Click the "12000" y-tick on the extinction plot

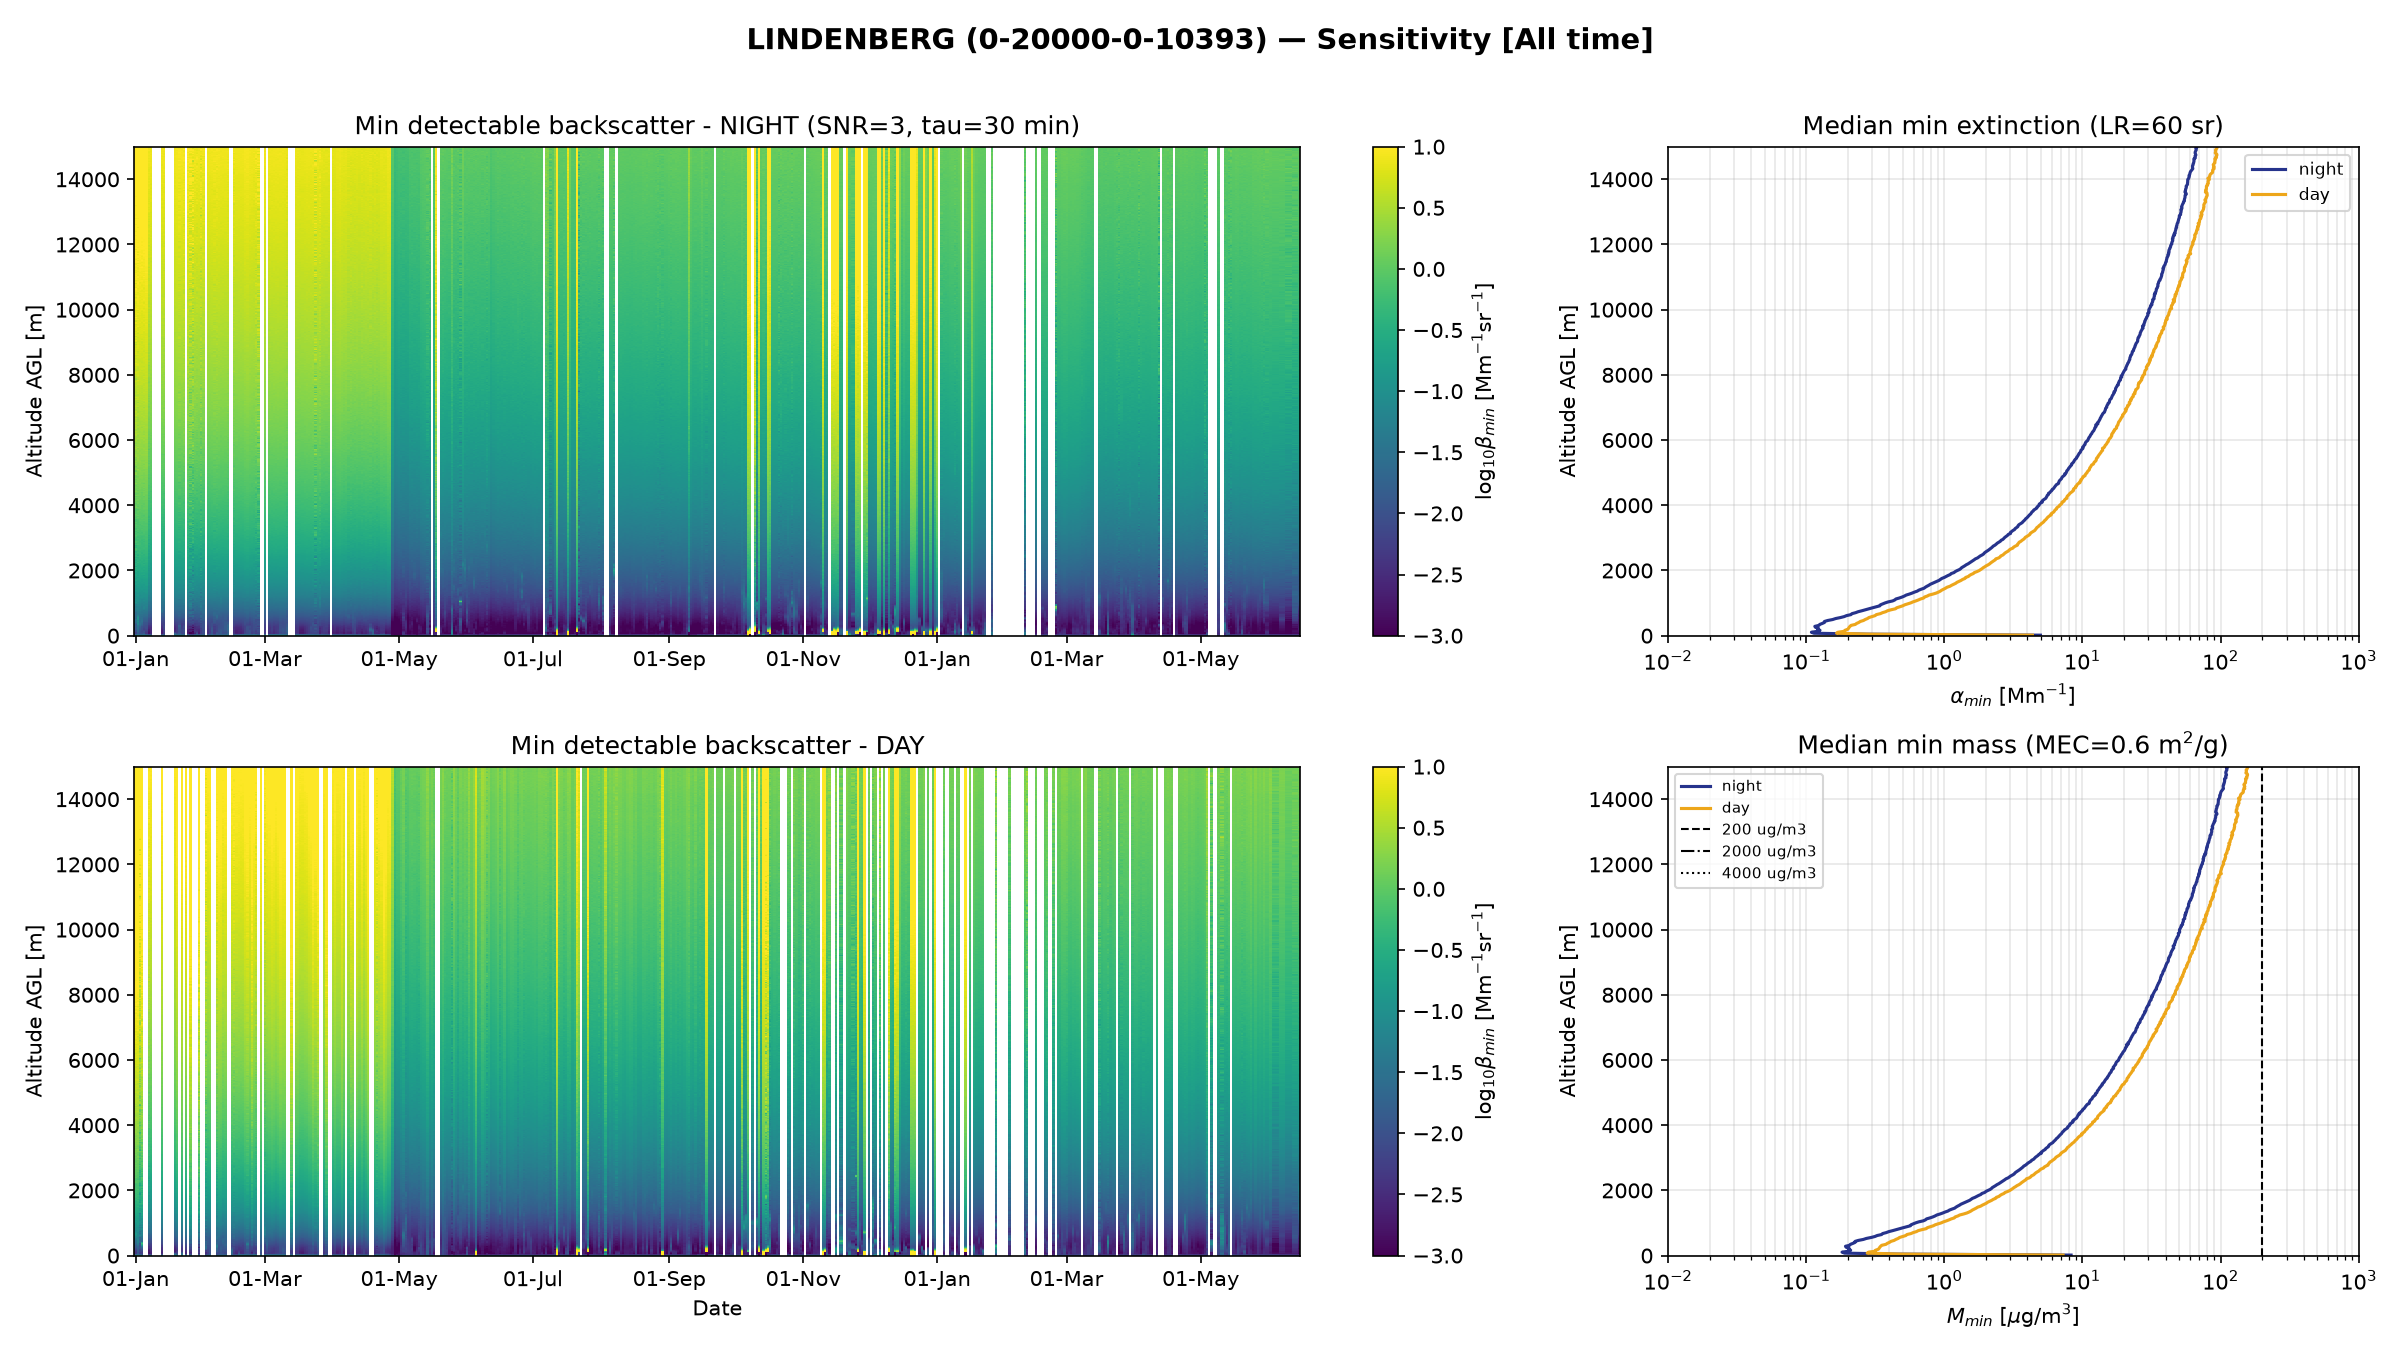(1620, 245)
